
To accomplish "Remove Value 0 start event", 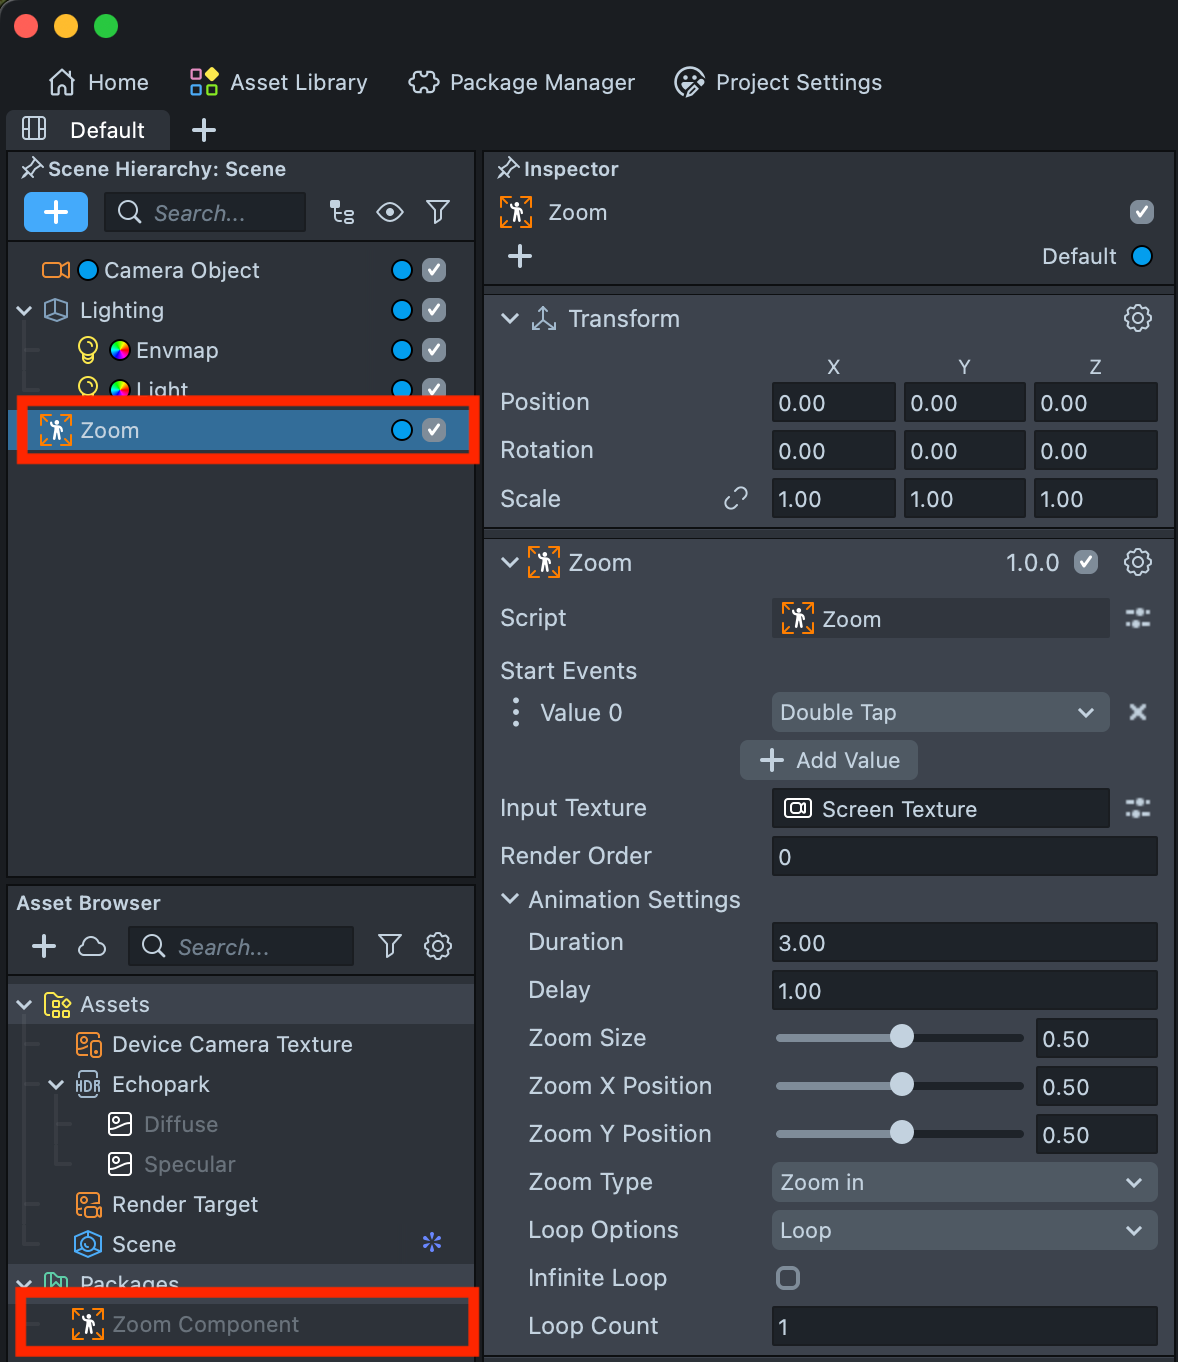I will click(1137, 712).
